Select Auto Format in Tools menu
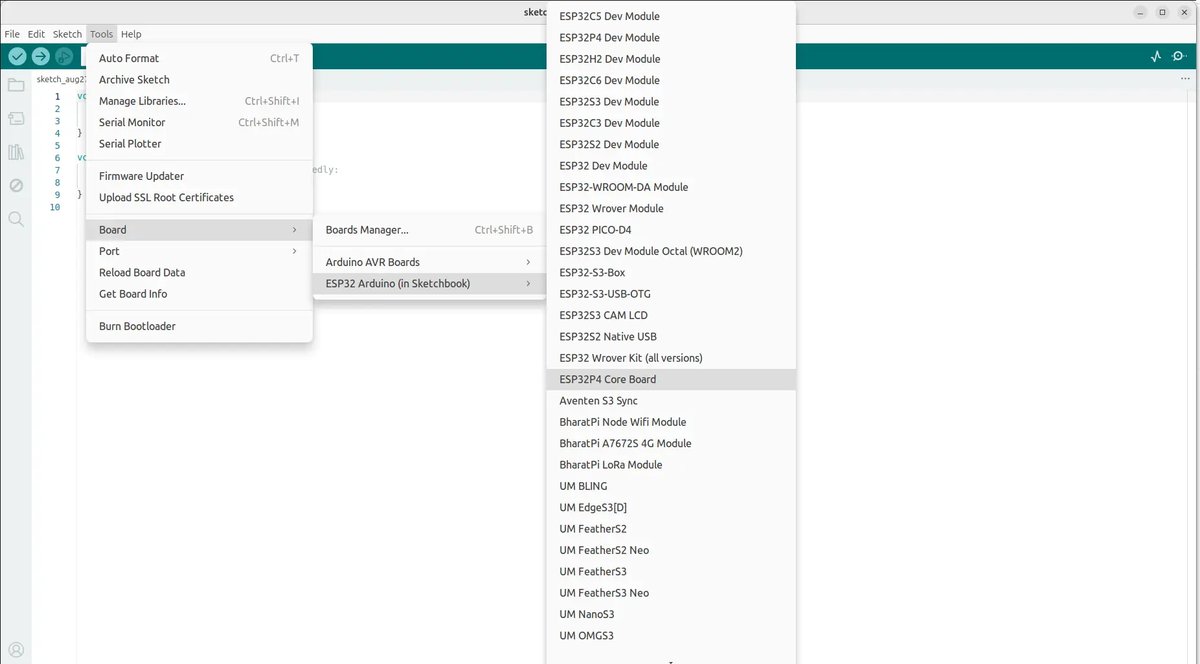Image resolution: width=1200 pixels, height=664 pixels. coord(199,58)
